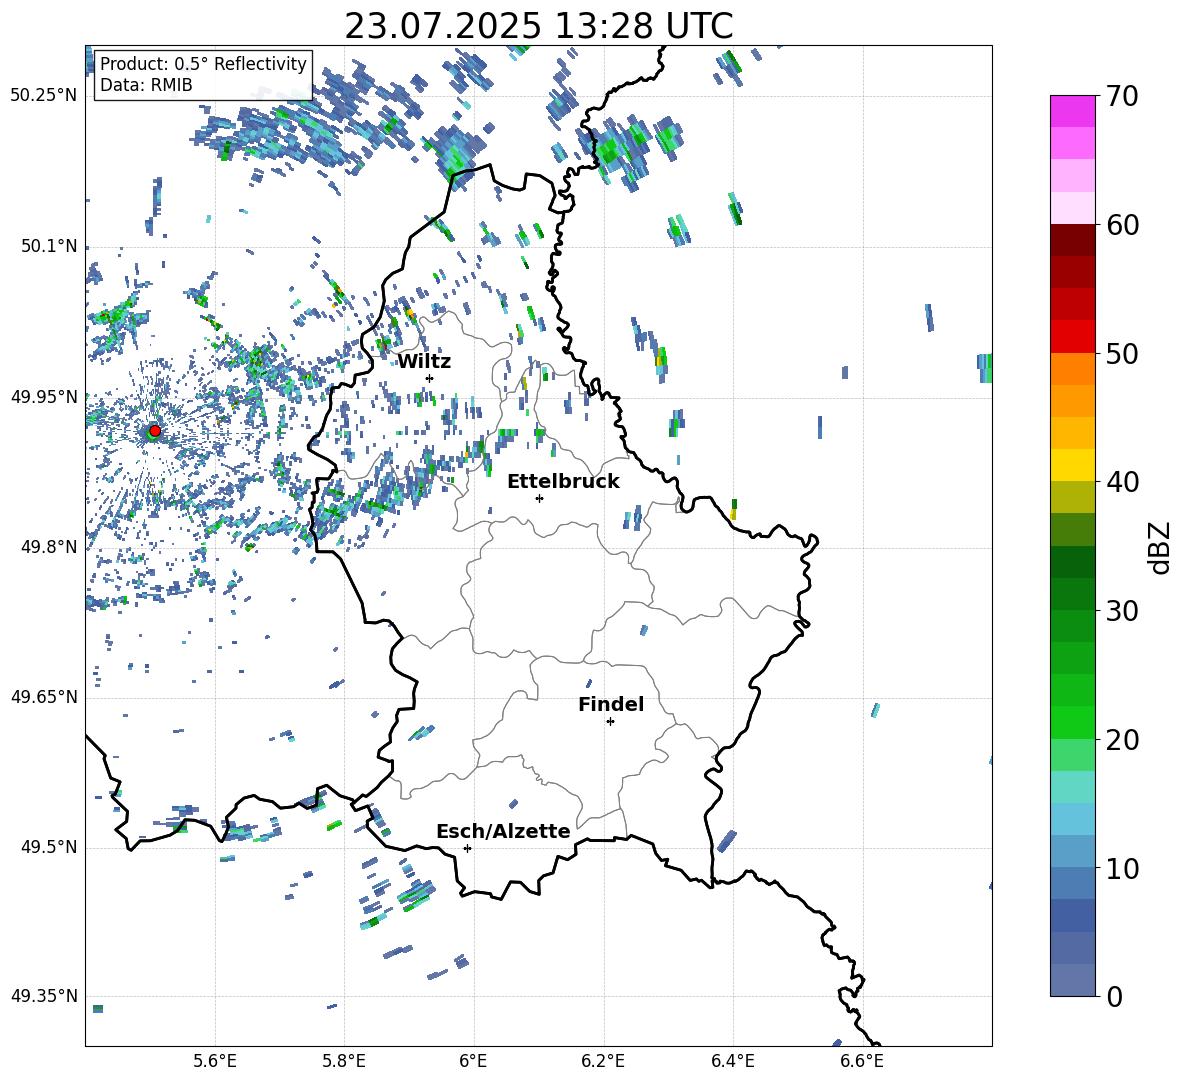Click the 49.65°N latitude label
The height and width of the screenshot is (1081, 1184).
44,696
